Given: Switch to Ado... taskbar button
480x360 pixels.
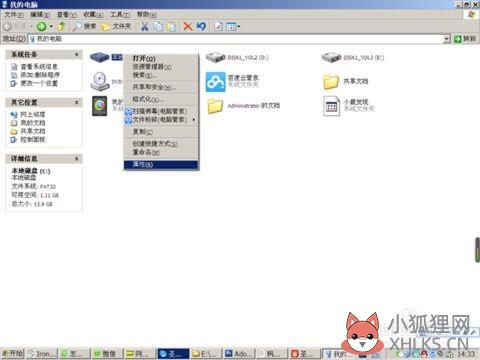Looking at the screenshot, I should 239,353.
